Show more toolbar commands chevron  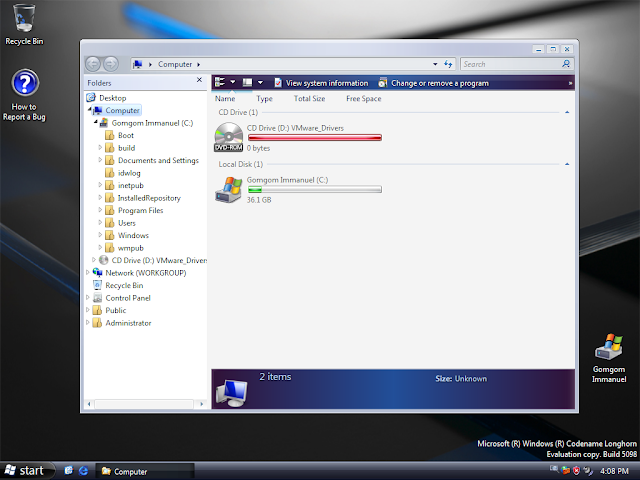tap(570, 83)
